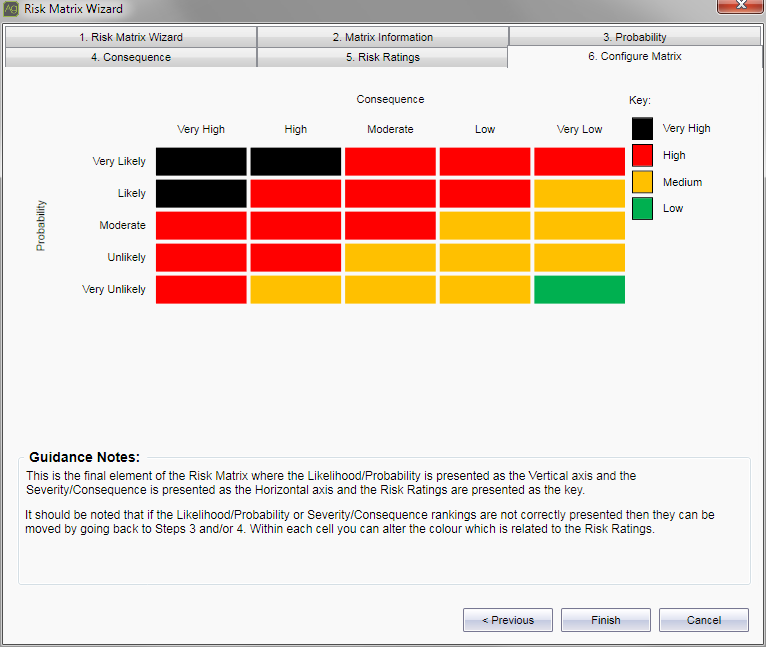The height and width of the screenshot is (647, 766).
Task: Pick red cell Very Likely / Moderate consequence
Action: click(390, 161)
